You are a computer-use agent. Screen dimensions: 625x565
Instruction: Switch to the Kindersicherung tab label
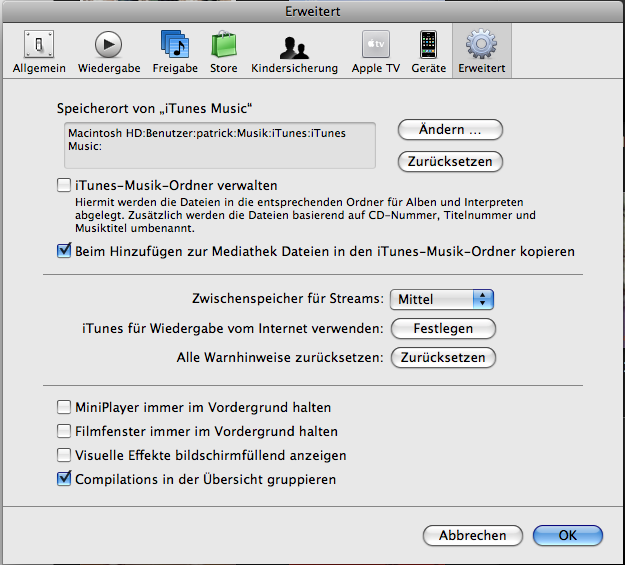coord(294,68)
